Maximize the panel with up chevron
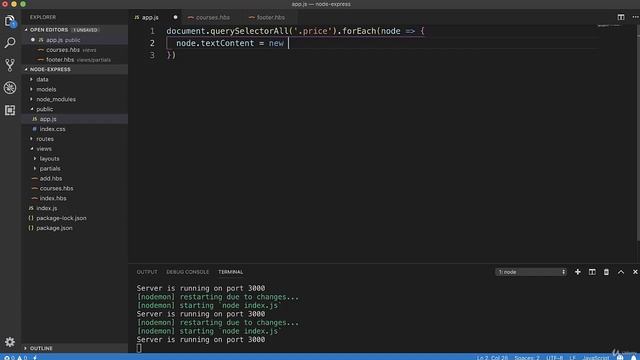 click(x=620, y=272)
